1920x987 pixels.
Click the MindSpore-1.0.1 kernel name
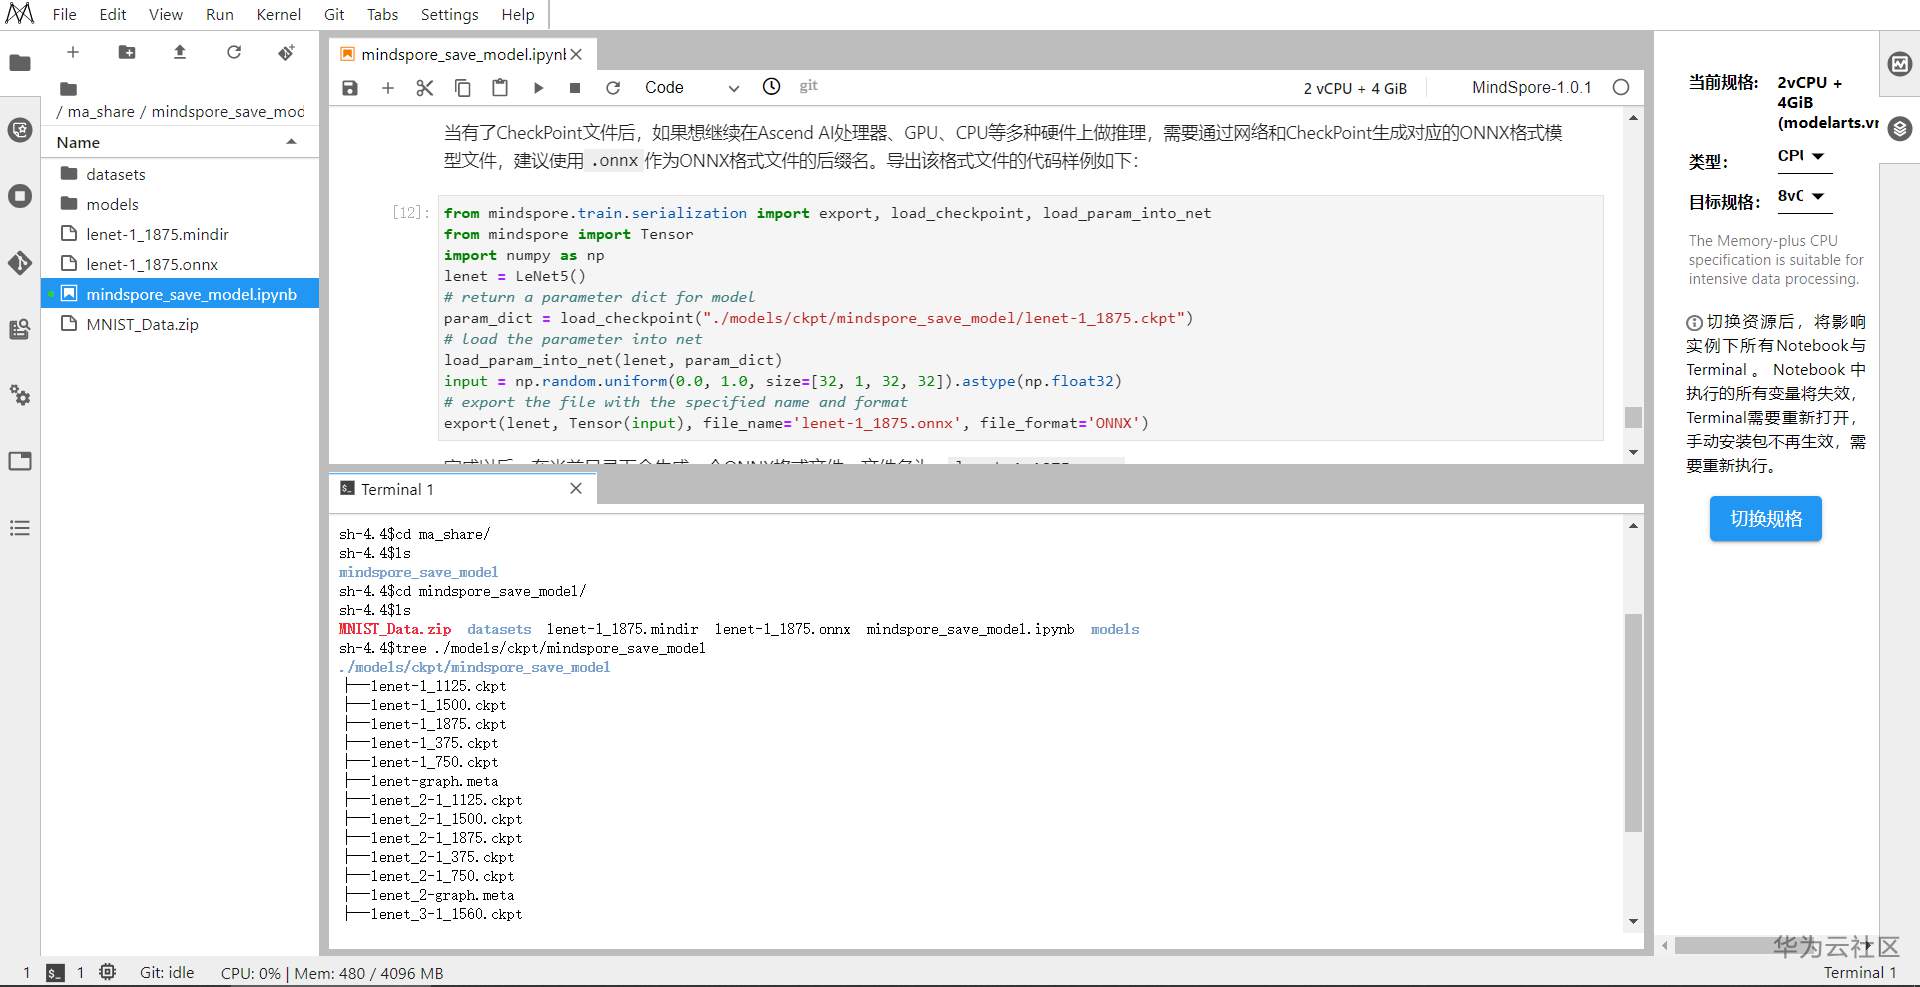click(1532, 88)
